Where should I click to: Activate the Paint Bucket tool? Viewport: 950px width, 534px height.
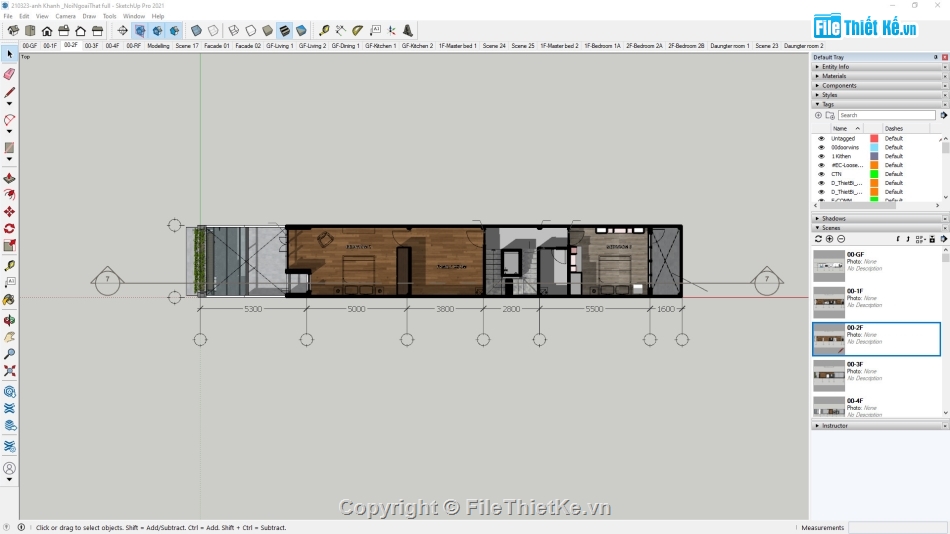click(9, 299)
